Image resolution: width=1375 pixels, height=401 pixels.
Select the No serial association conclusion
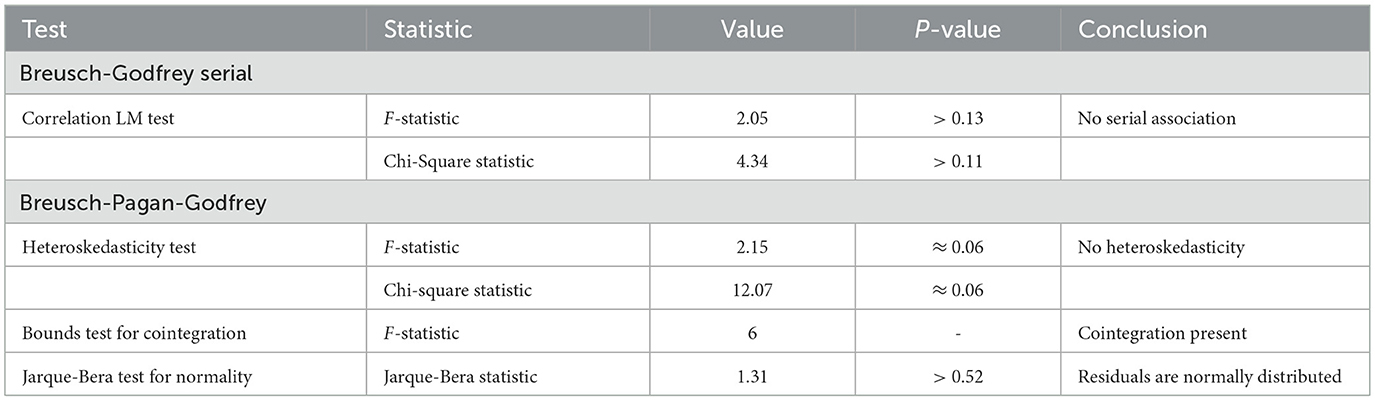[1156, 118]
